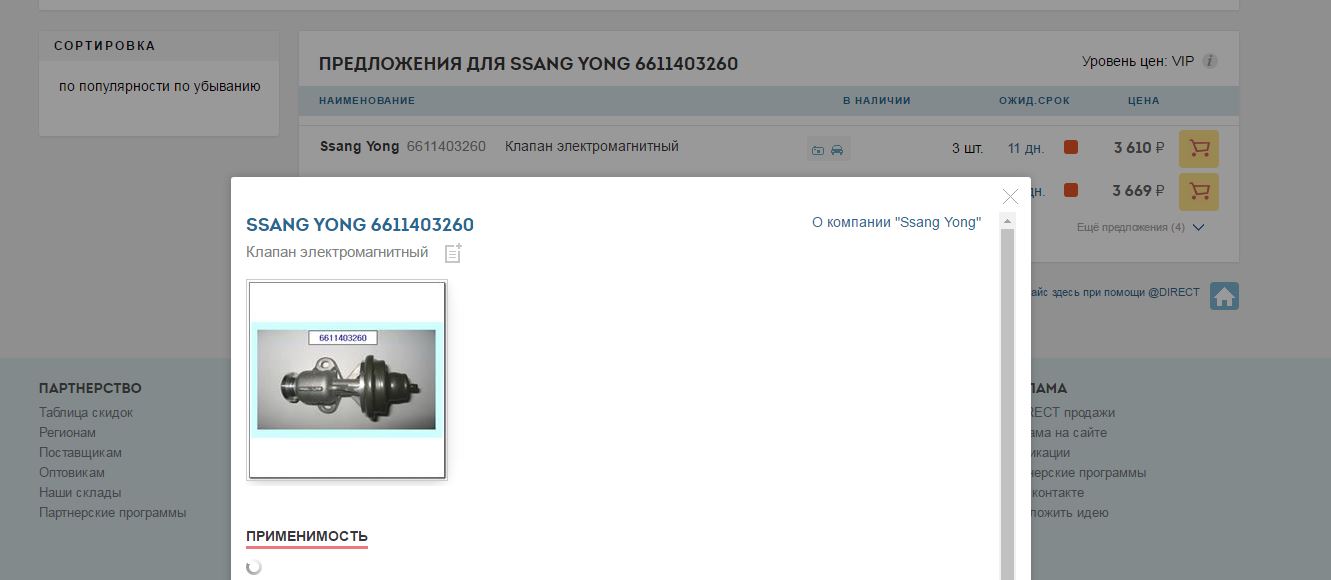This screenshot has height=580, width=1331.
Task: Click the popup title "SSANG YONG 6611403260"
Action: pyautogui.click(x=360, y=224)
